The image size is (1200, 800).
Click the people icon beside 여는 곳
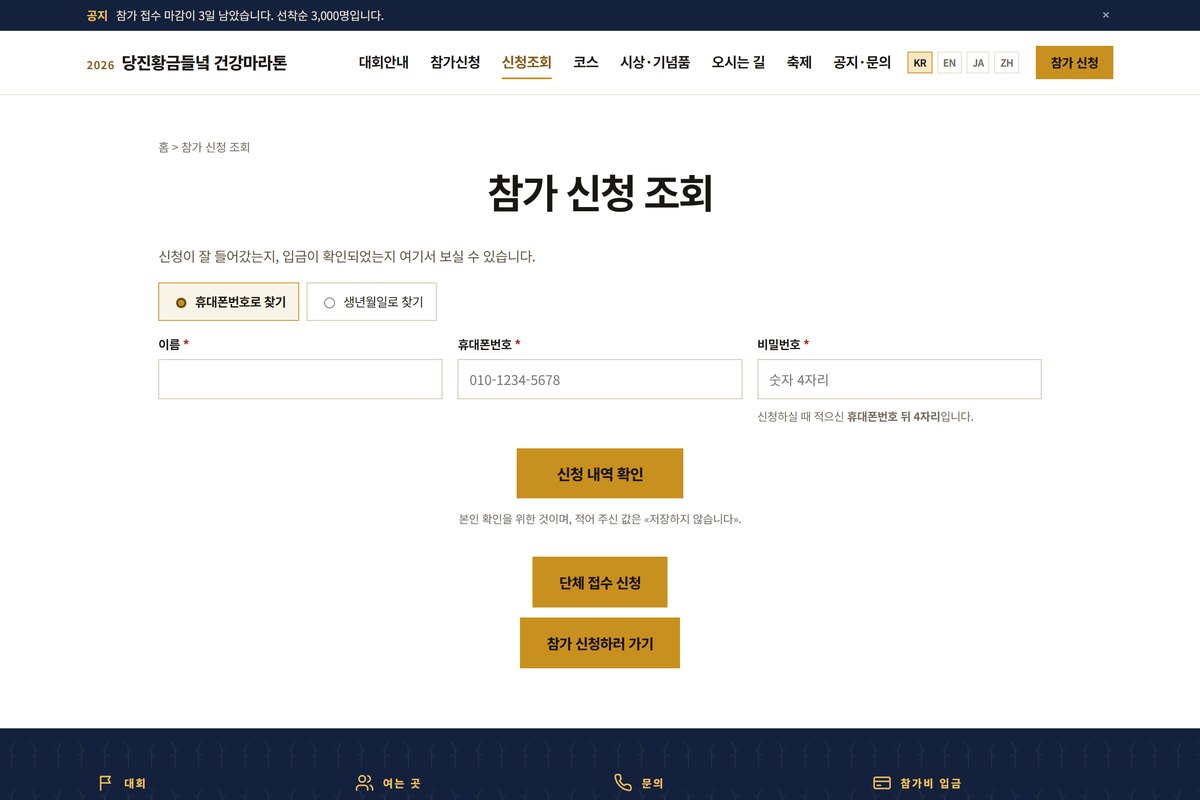point(364,783)
